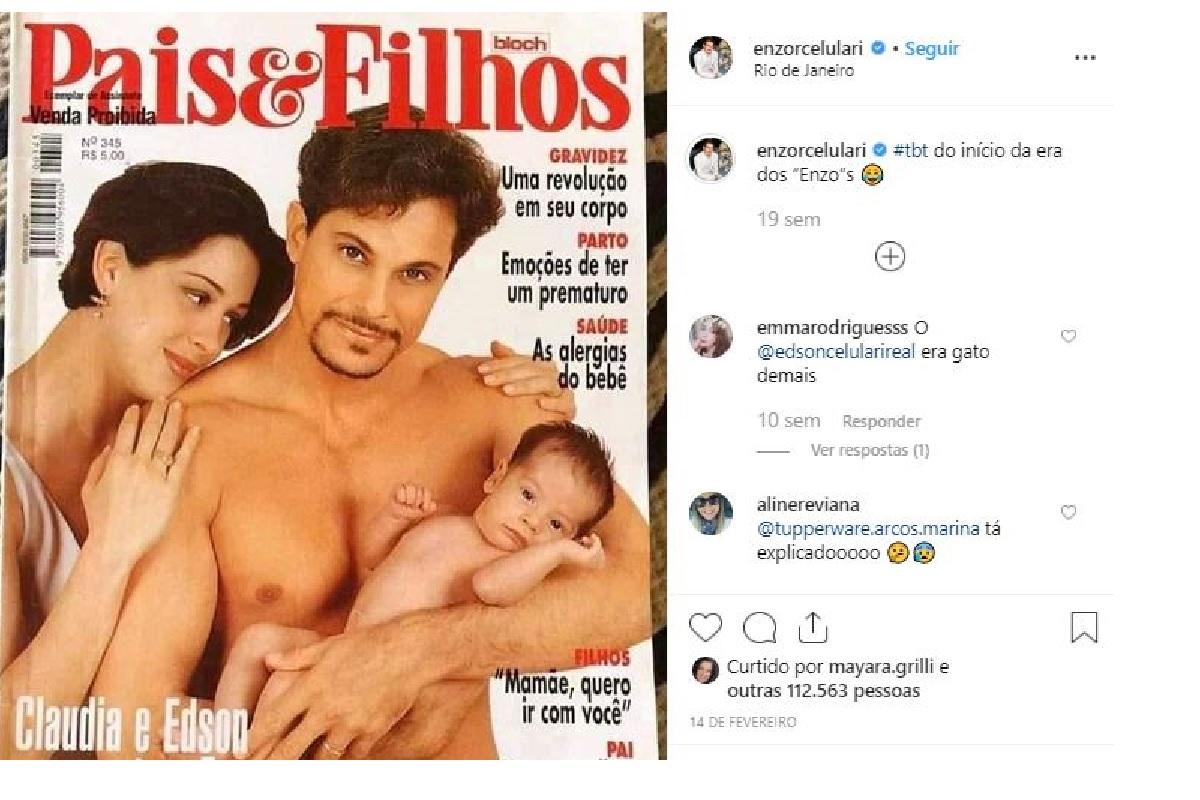The height and width of the screenshot is (800, 1200).
Task: Save the post with the bookmark icon
Action: coord(1084,628)
